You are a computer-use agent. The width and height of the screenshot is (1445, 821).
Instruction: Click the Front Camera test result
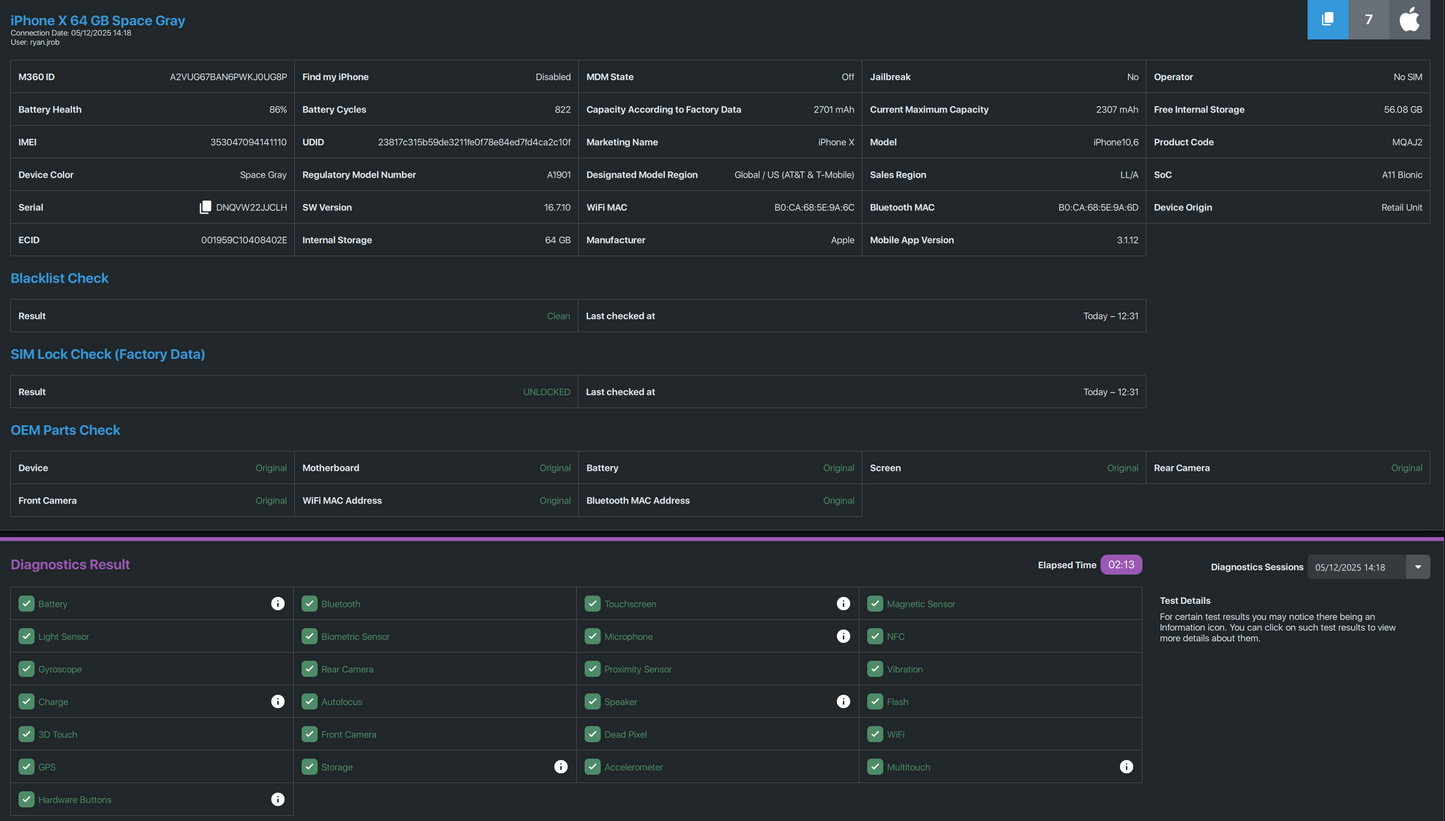click(348, 735)
